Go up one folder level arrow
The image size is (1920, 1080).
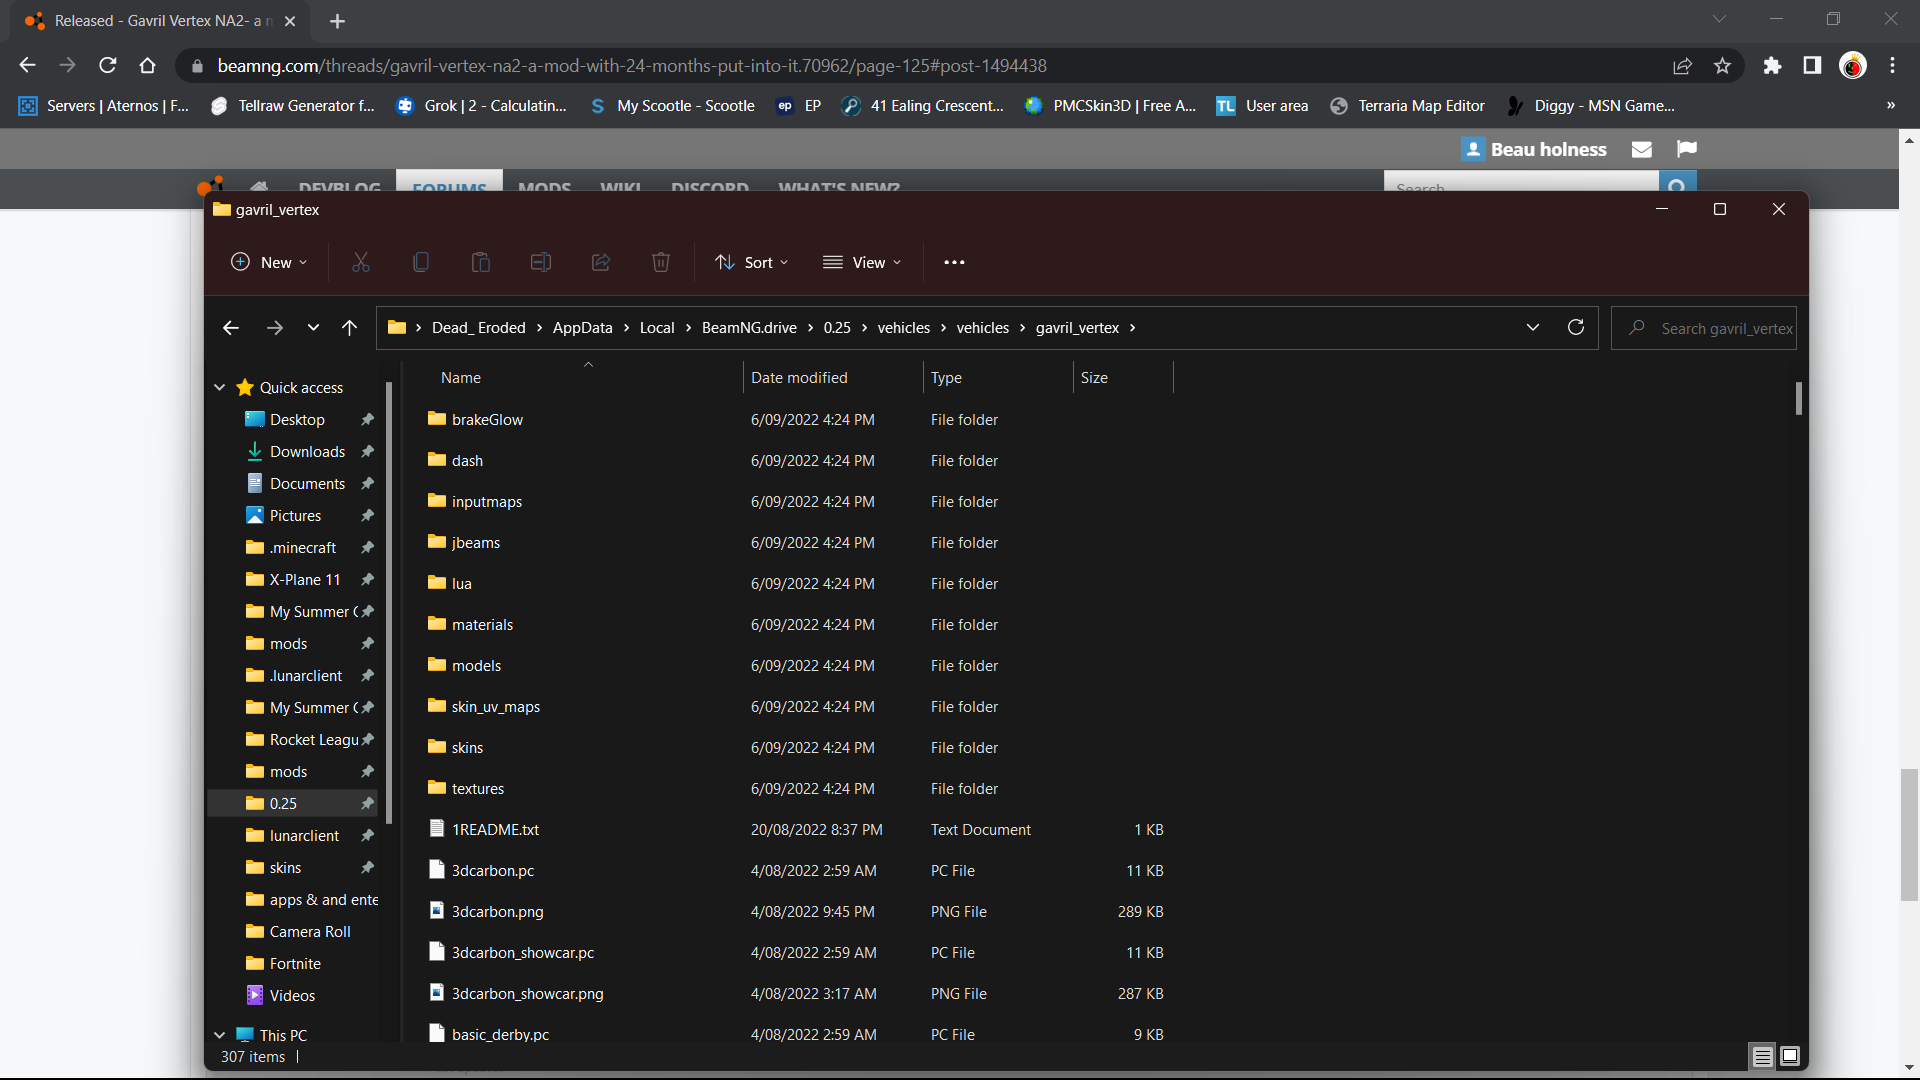(x=349, y=328)
